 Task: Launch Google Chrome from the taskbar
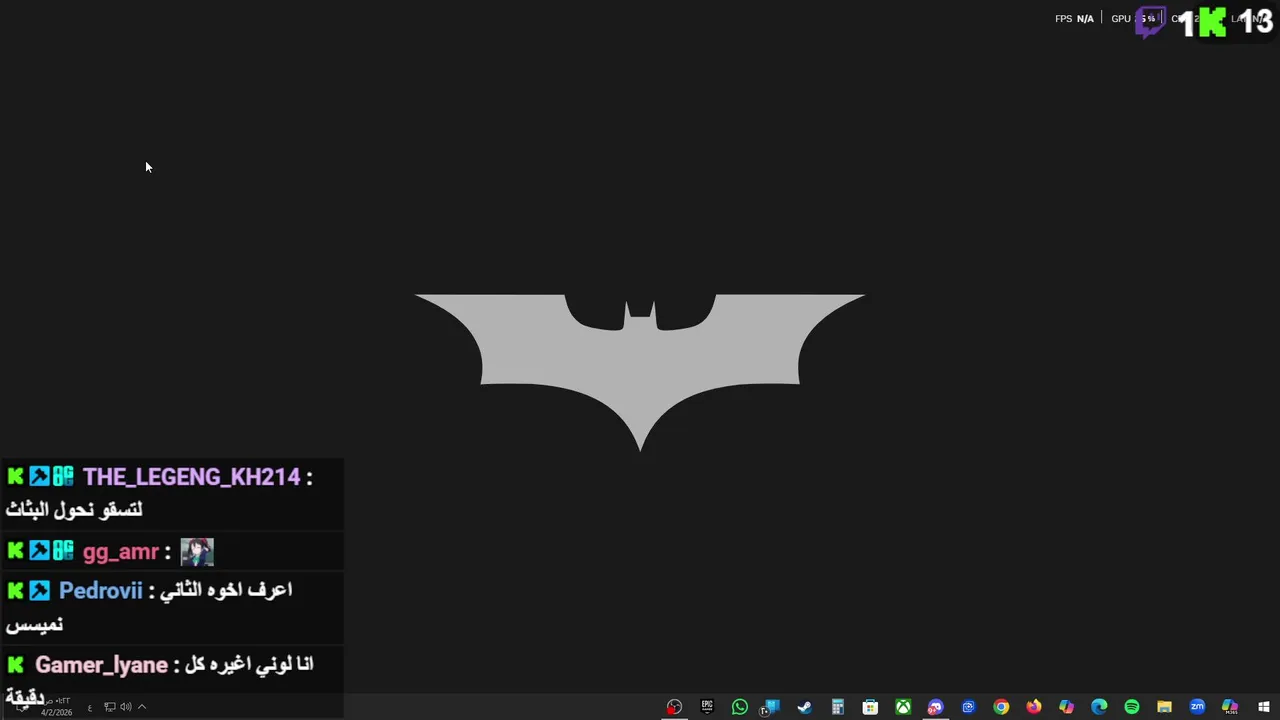pos(1001,707)
